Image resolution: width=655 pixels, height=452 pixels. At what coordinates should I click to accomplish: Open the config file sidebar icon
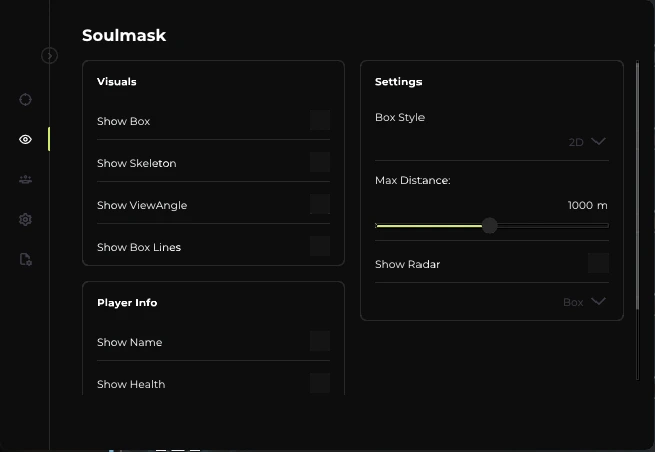click(25, 259)
